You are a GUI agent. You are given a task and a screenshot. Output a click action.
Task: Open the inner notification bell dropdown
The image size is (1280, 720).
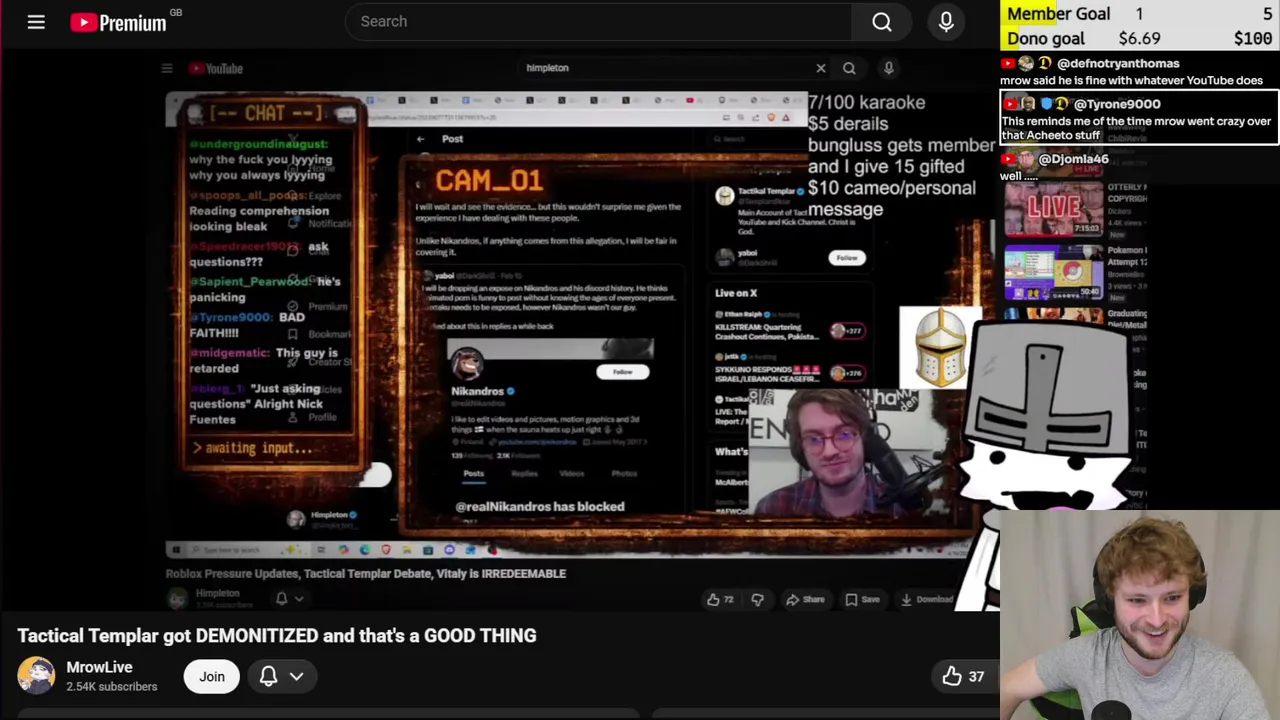(x=288, y=599)
